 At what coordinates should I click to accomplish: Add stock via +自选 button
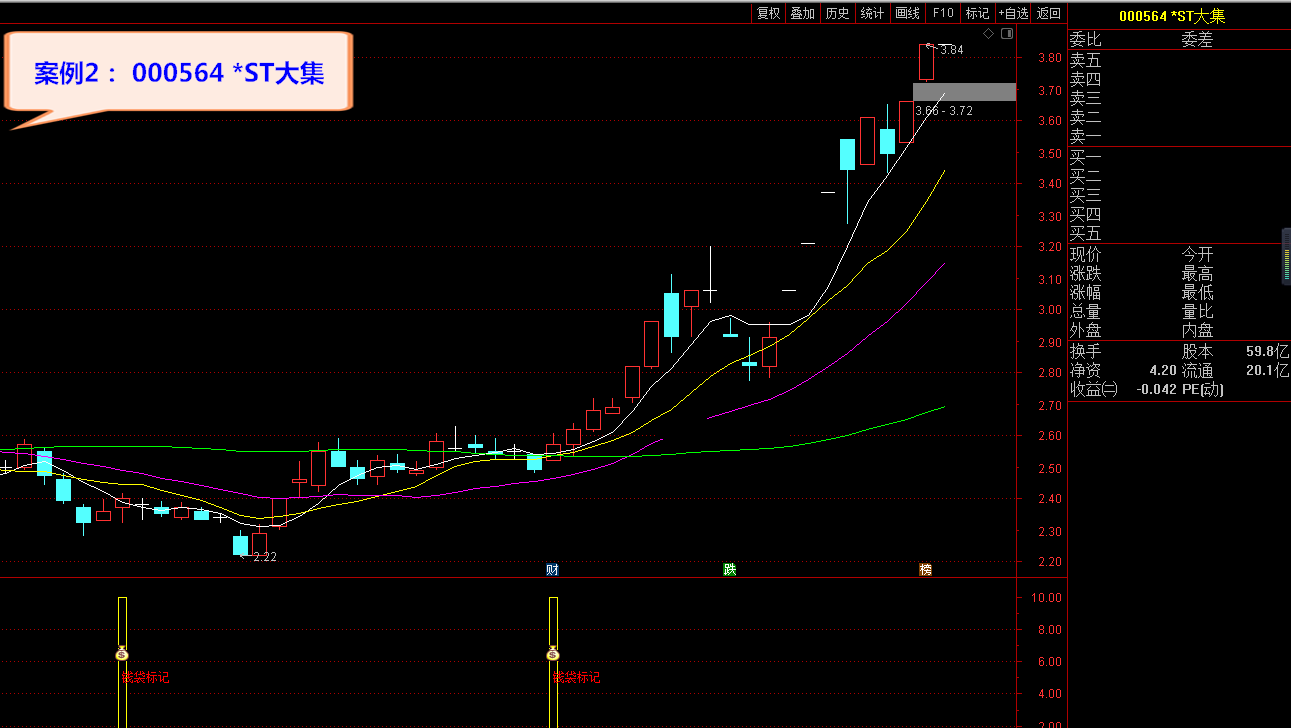coord(1013,13)
